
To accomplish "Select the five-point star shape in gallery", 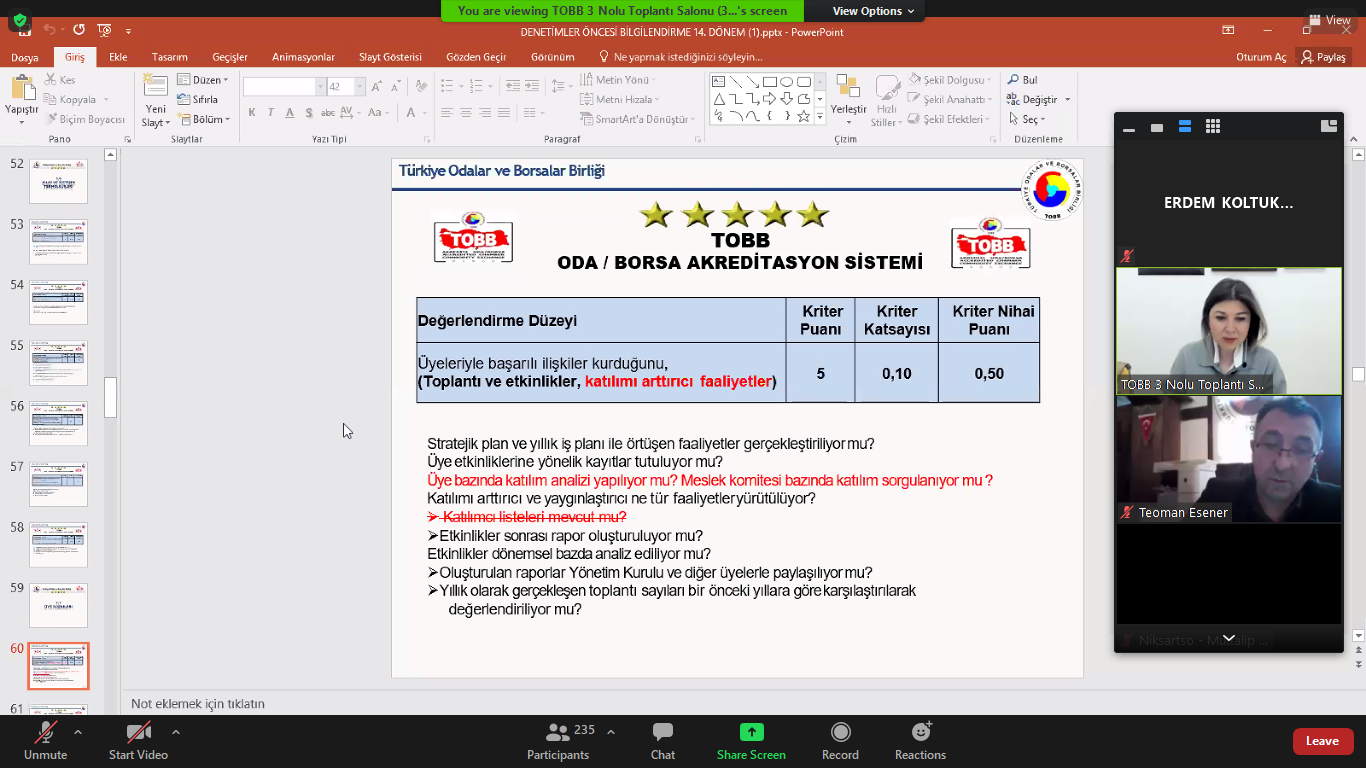I will click(x=803, y=116).
